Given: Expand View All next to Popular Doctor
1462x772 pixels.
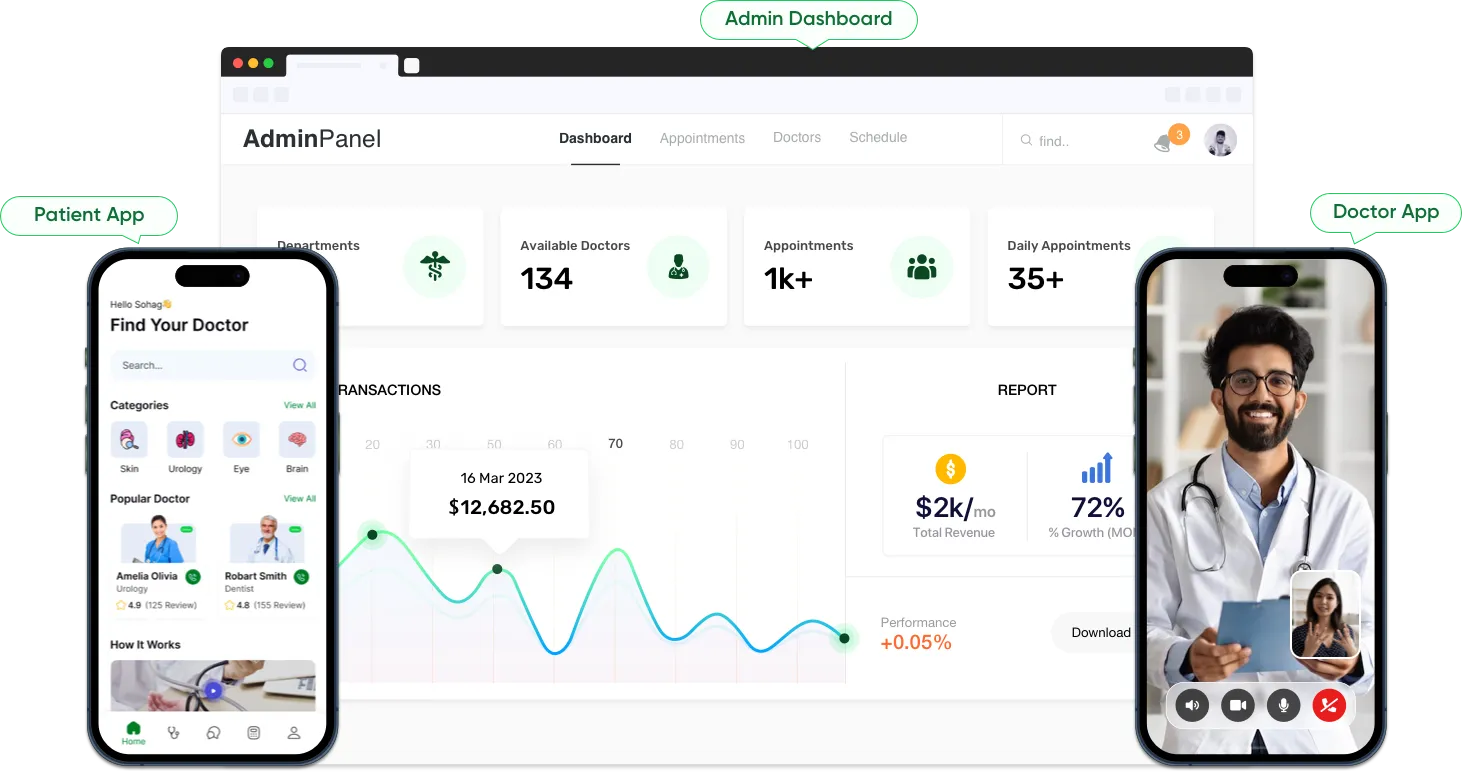Looking at the screenshot, I should pyautogui.click(x=299, y=498).
